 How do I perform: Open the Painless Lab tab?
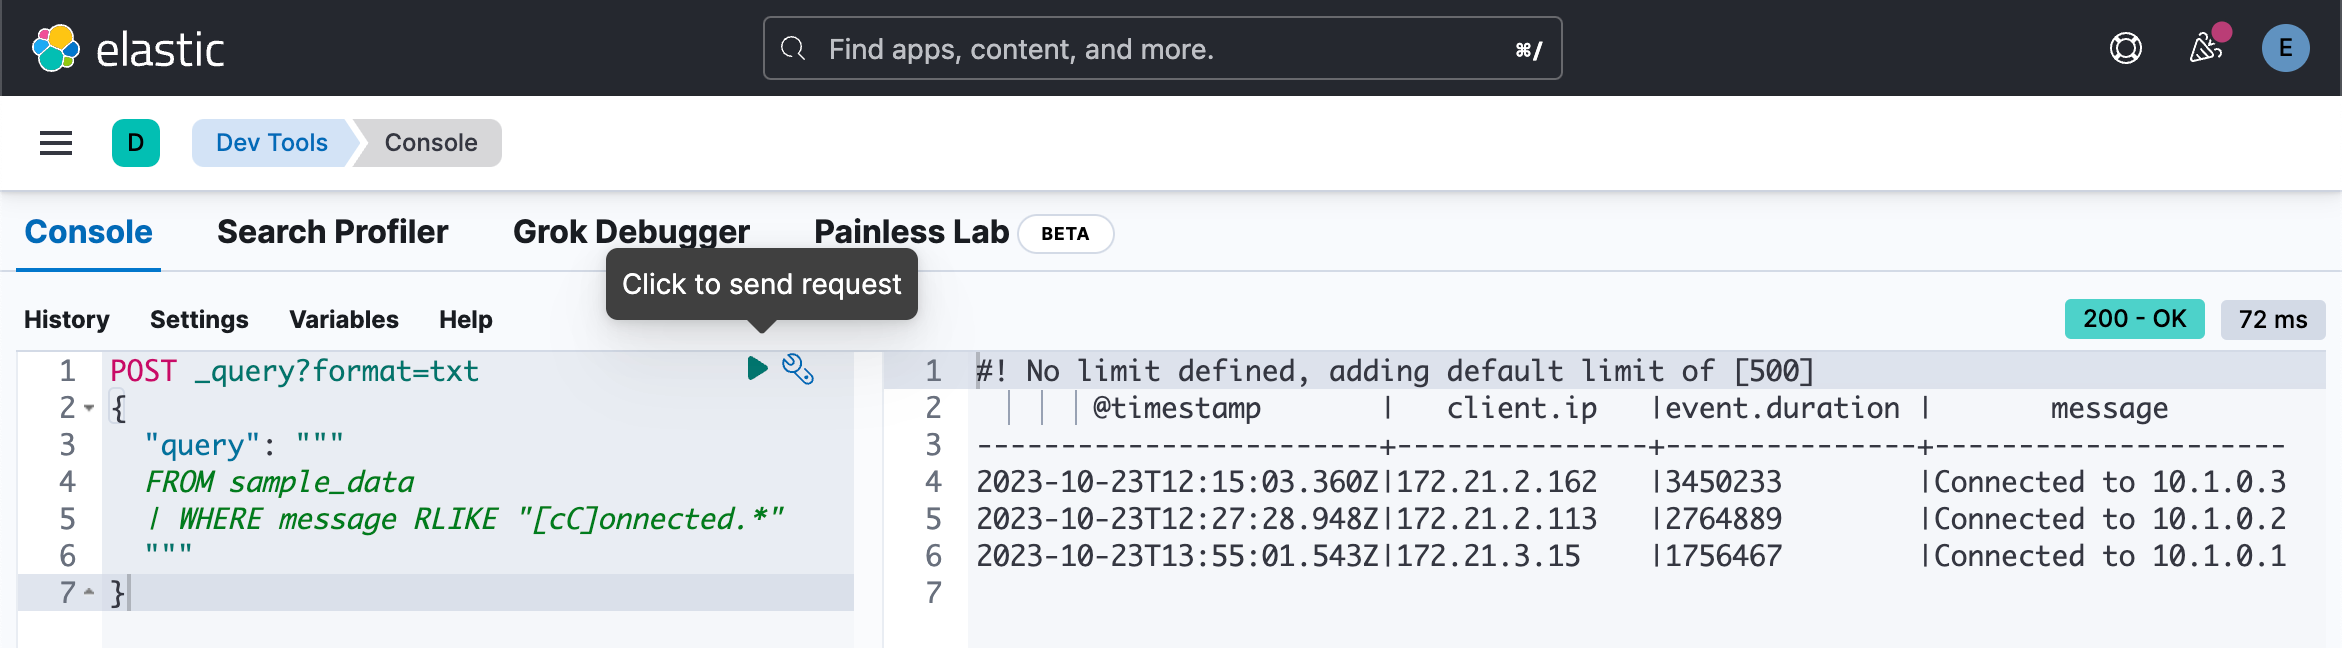(x=912, y=232)
